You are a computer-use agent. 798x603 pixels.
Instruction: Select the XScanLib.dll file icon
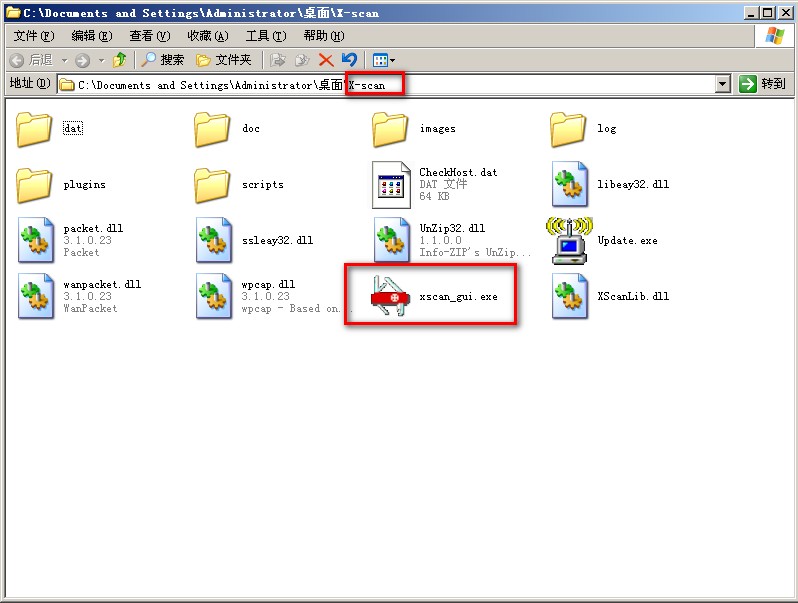tap(569, 296)
